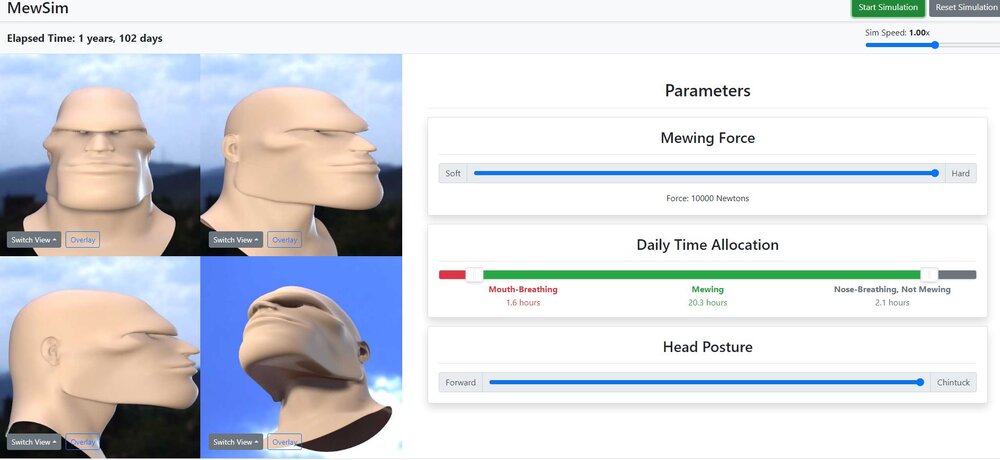The image size is (1000, 460).
Task: Click the Sim Speed slider handle
Action: (935, 45)
